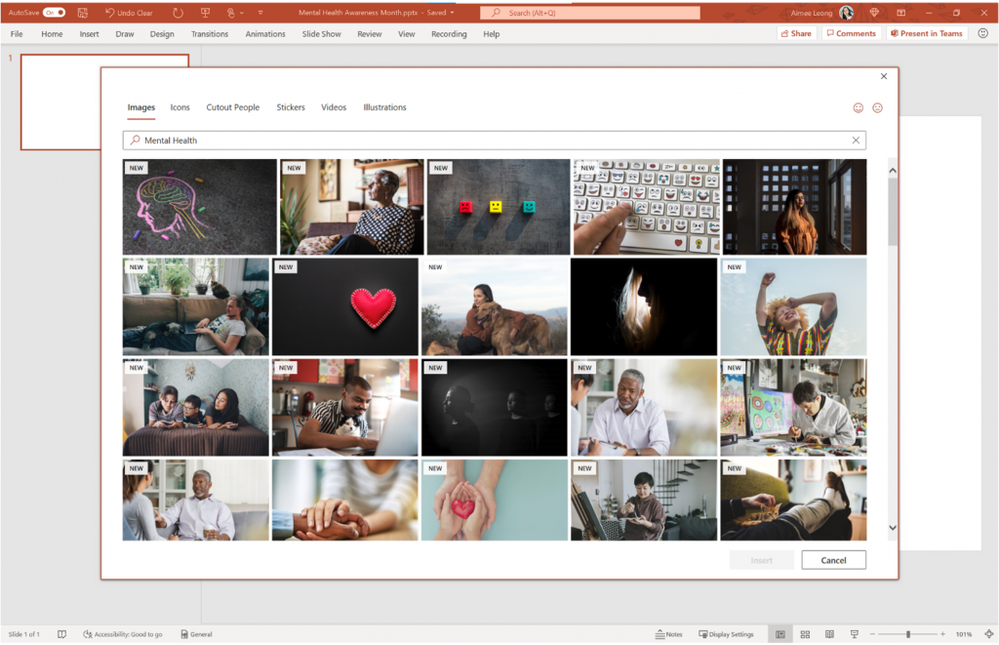Select joyful woman in colorful shirt image
The image size is (999, 645).
pos(793,307)
